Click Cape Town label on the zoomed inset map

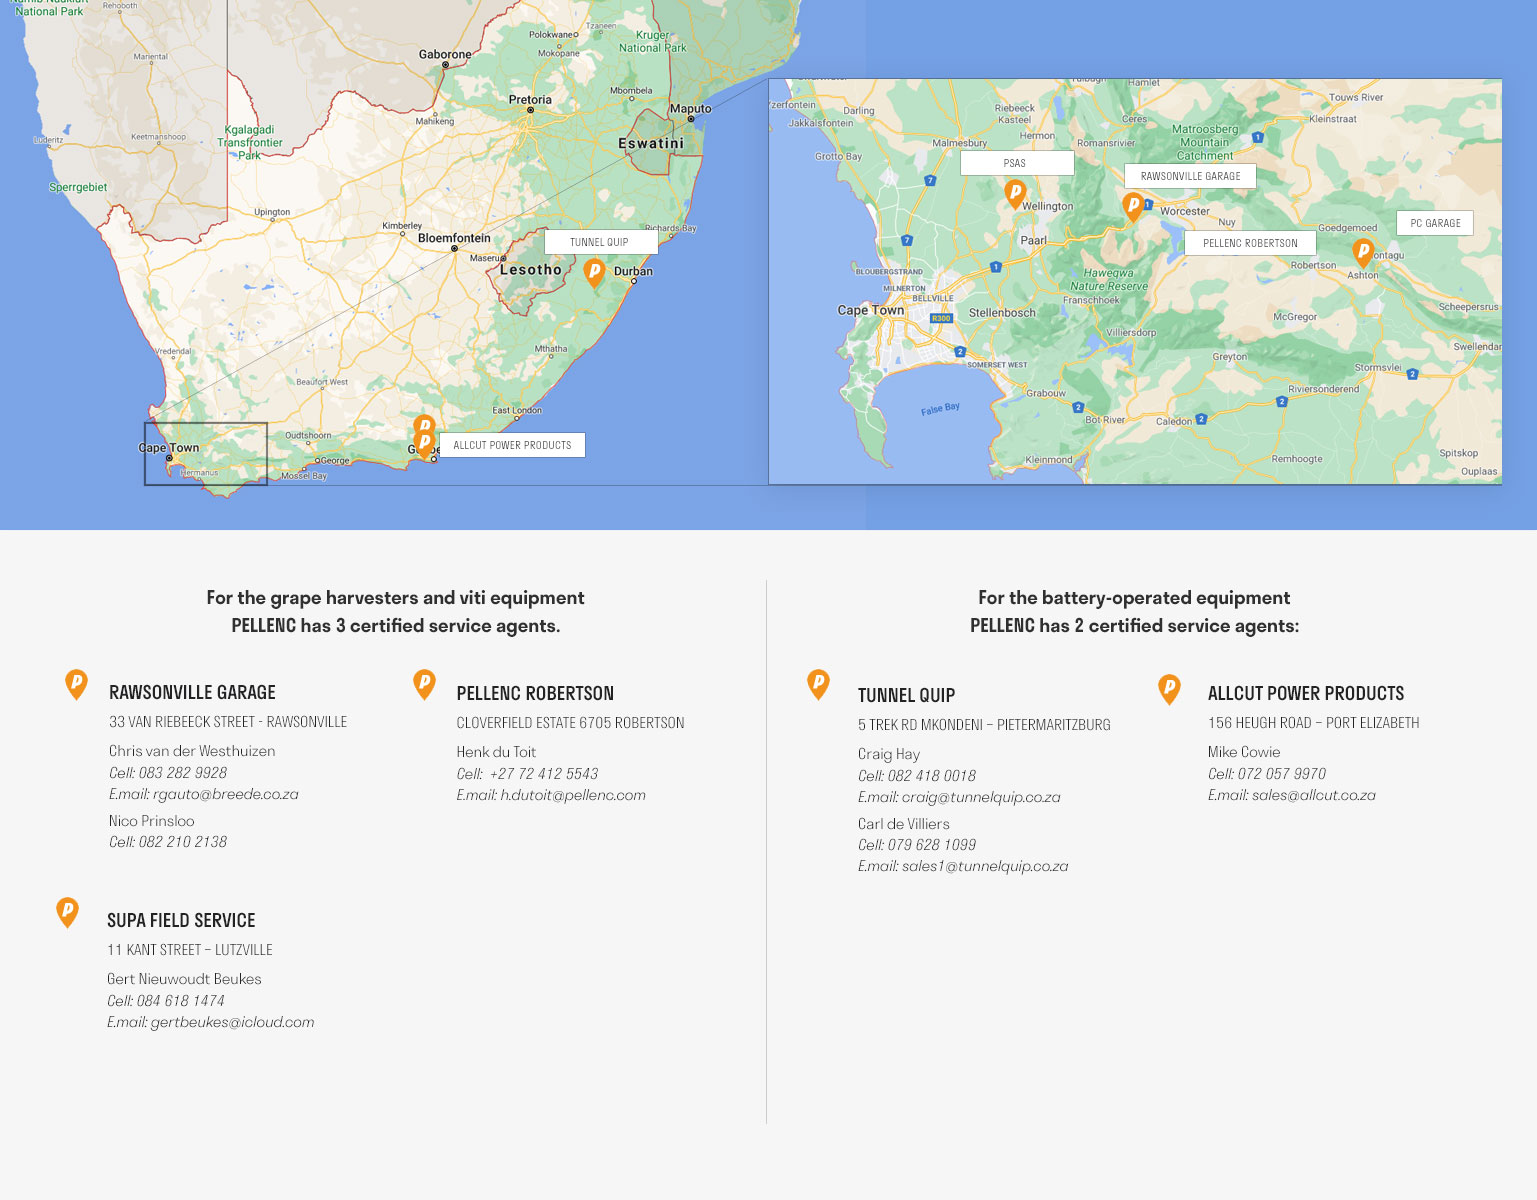(x=871, y=310)
